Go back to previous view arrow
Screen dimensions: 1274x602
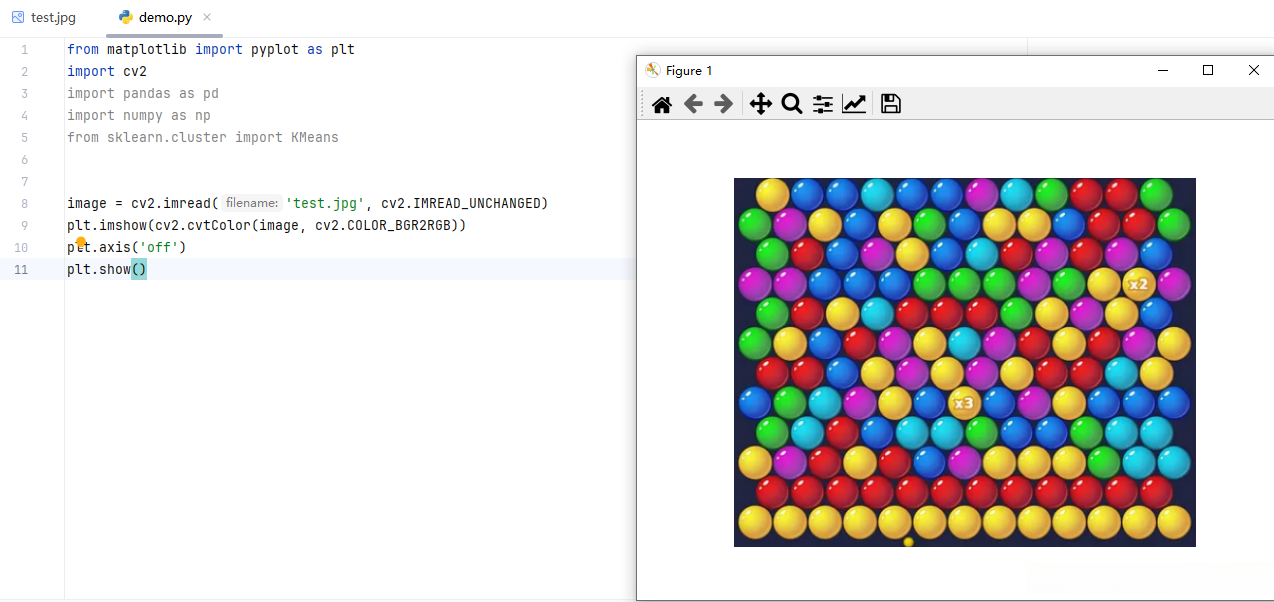coord(693,104)
